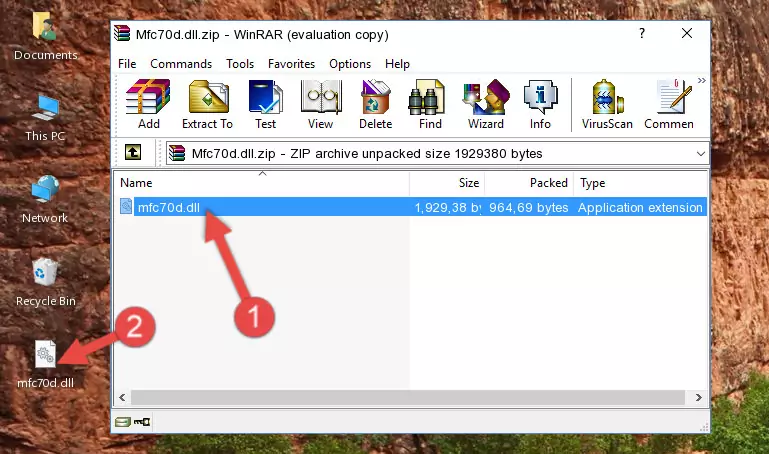Click the horizontal scrollbar left arrow

pos(123,398)
